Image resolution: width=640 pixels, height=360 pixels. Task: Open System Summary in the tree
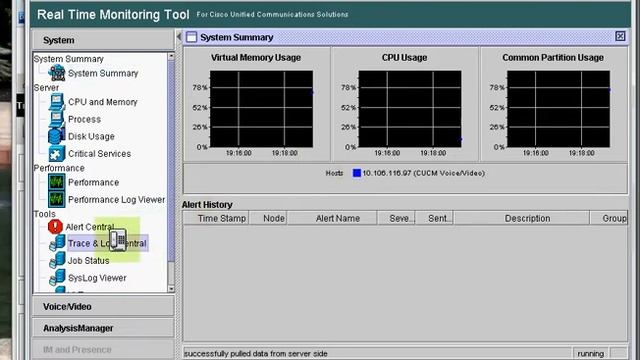click(103, 73)
